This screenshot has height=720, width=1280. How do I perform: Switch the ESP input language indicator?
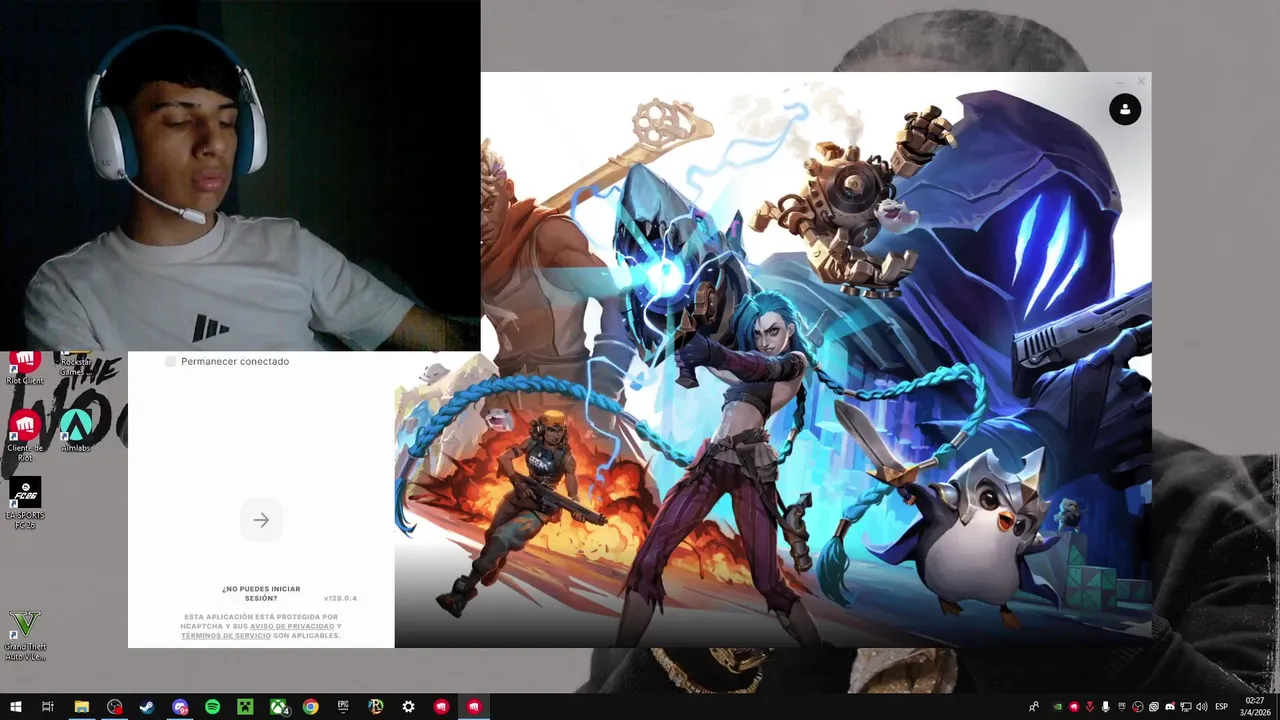pos(1222,706)
